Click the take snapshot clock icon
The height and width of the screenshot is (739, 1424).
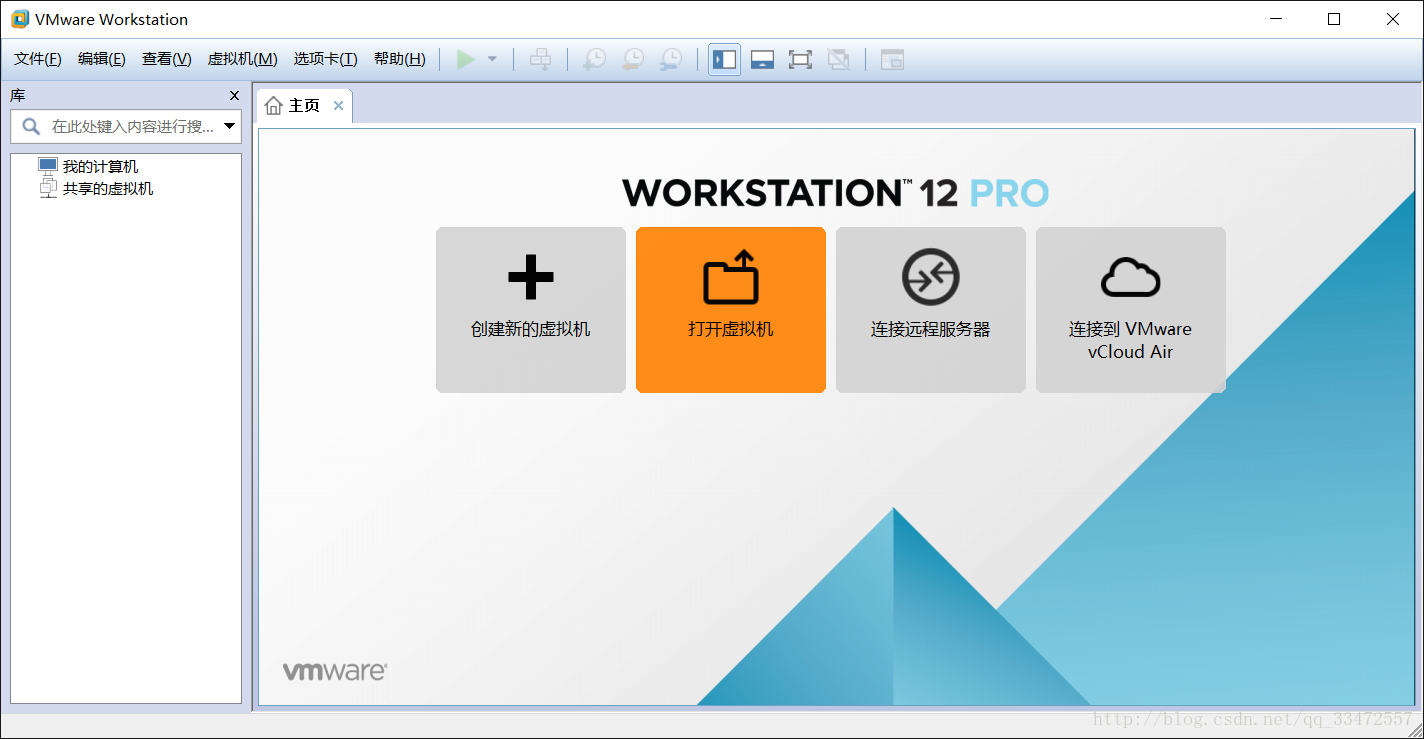(x=594, y=59)
